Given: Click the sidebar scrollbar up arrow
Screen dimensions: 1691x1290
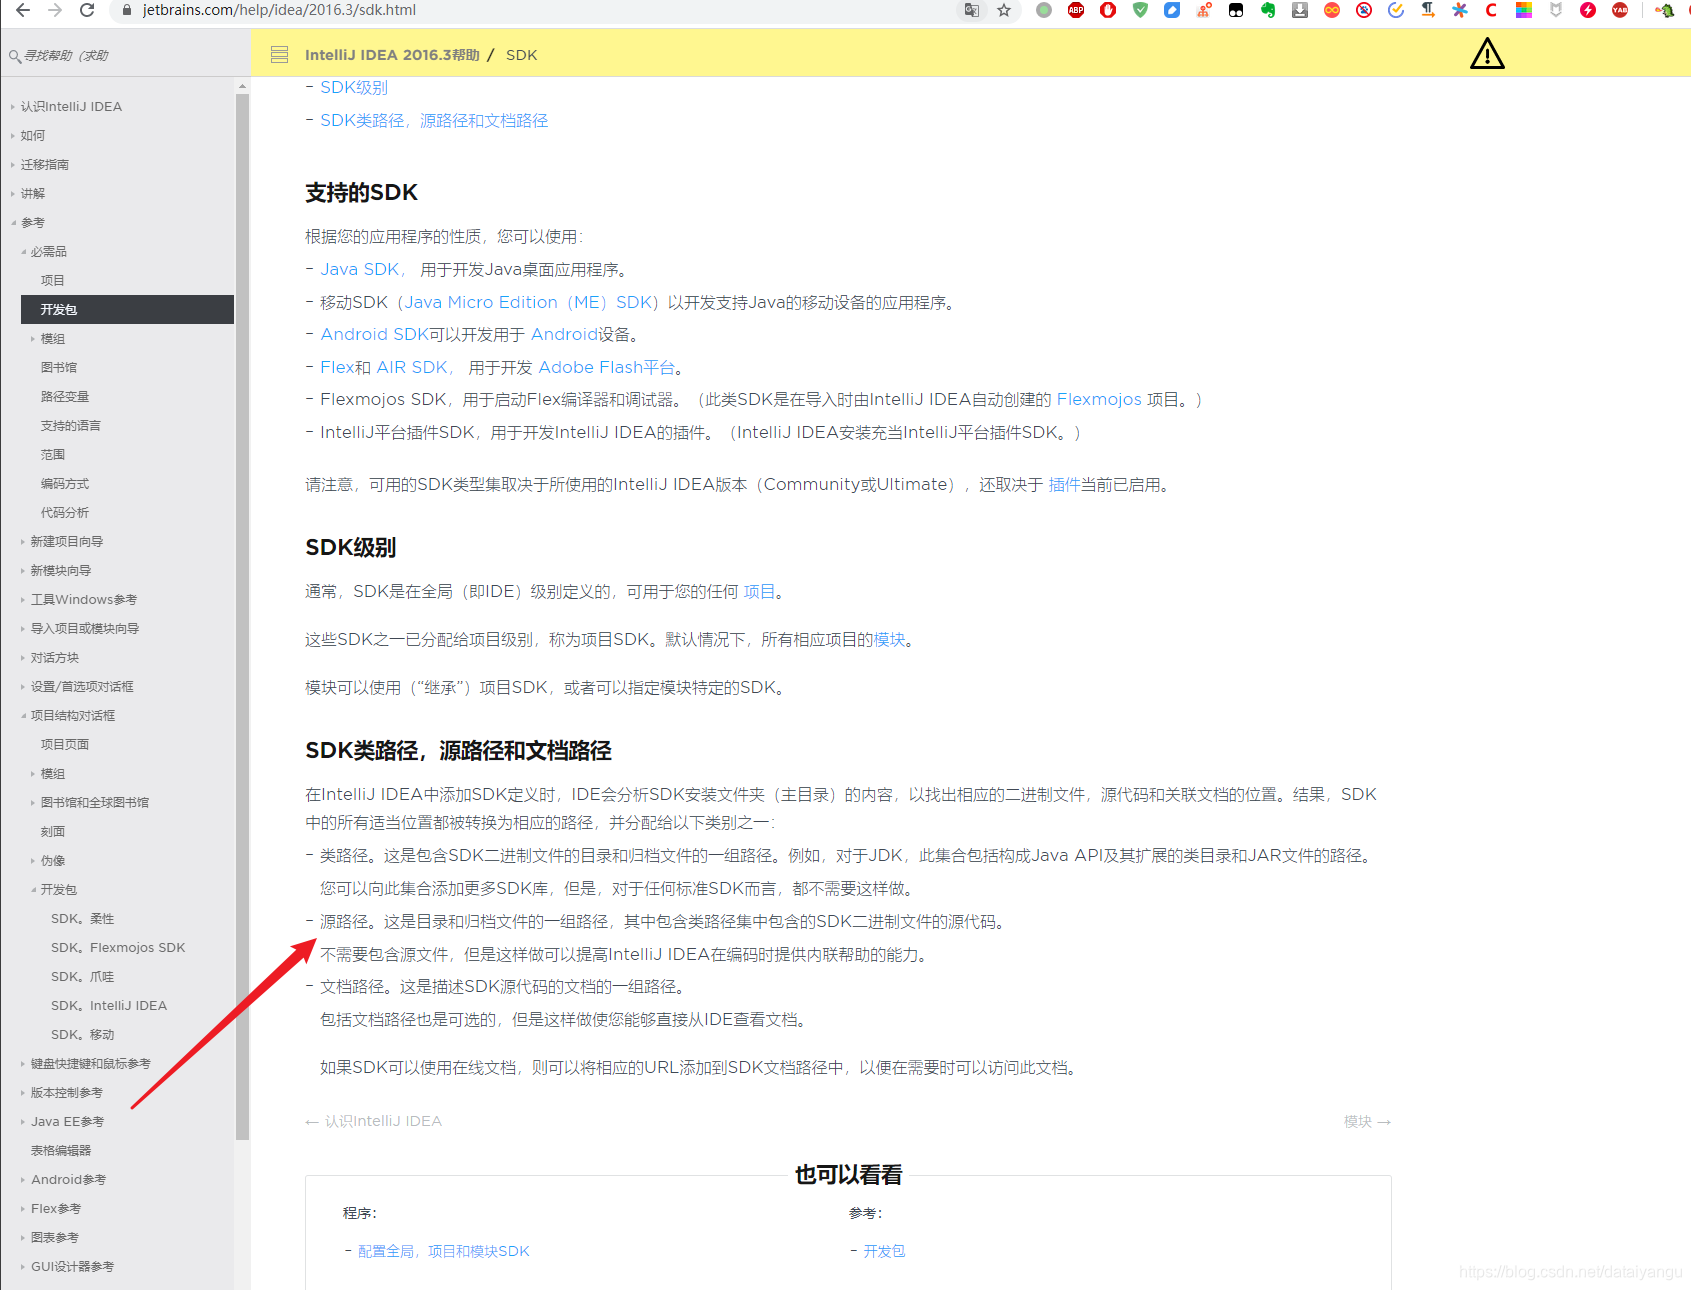Looking at the screenshot, I should coord(242,87).
